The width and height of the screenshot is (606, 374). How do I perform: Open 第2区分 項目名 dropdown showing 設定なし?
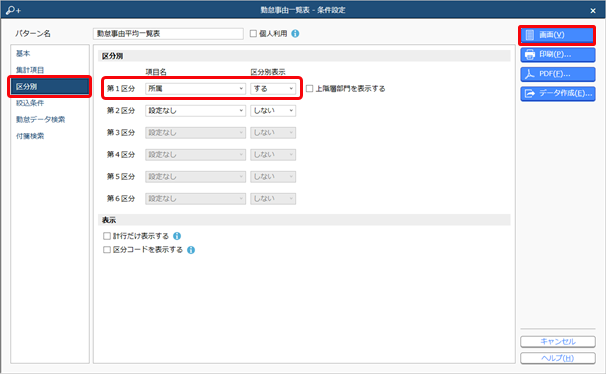coord(196,110)
